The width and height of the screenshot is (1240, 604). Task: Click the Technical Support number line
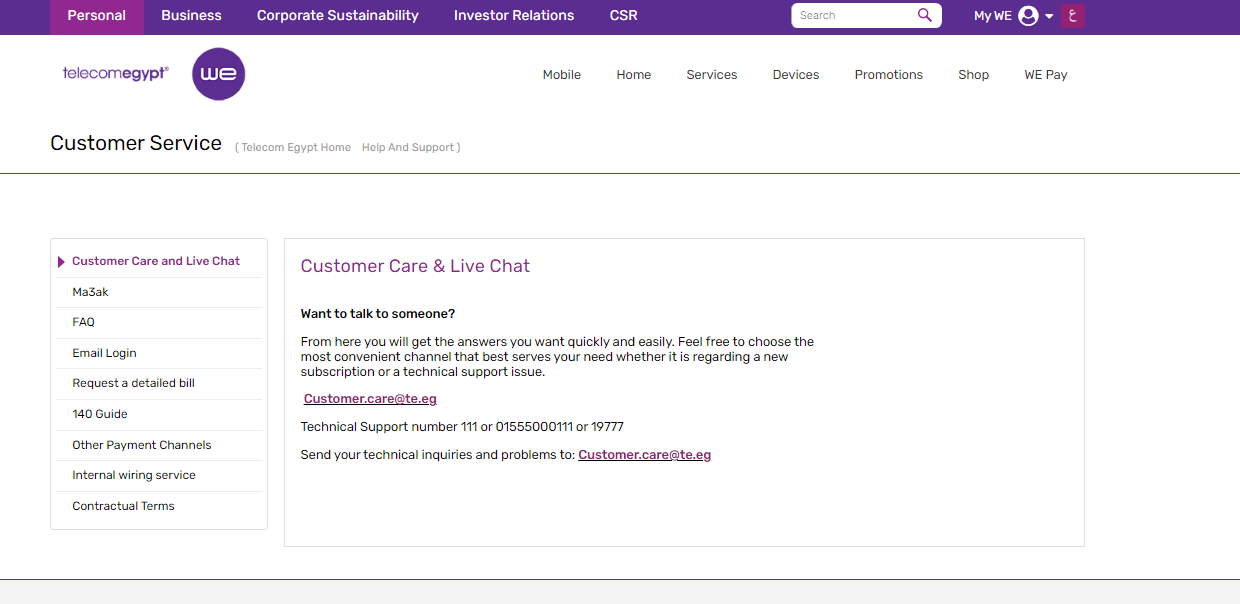click(462, 427)
